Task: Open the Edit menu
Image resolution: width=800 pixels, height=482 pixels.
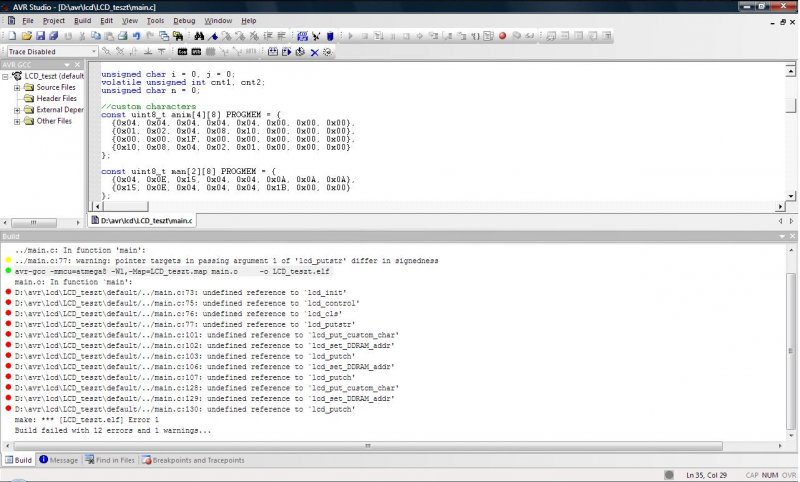Action: [x=106, y=21]
